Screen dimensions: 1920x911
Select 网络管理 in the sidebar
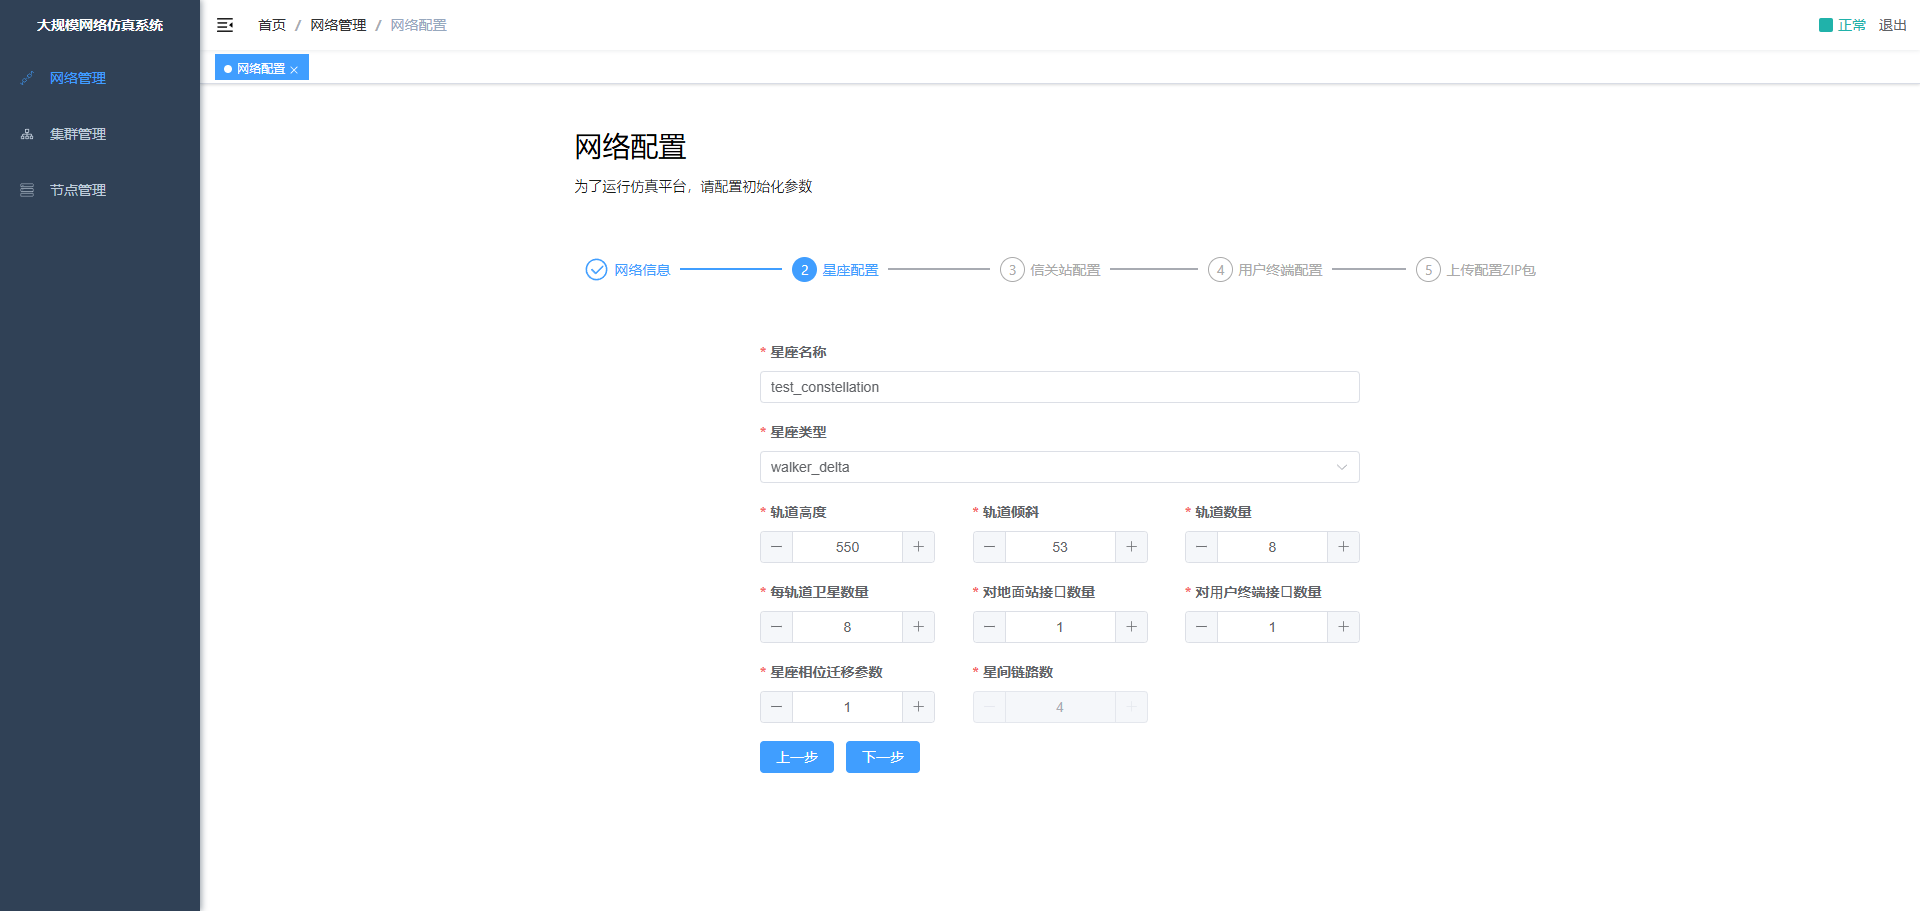pyautogui.click(x=78, y=78)
